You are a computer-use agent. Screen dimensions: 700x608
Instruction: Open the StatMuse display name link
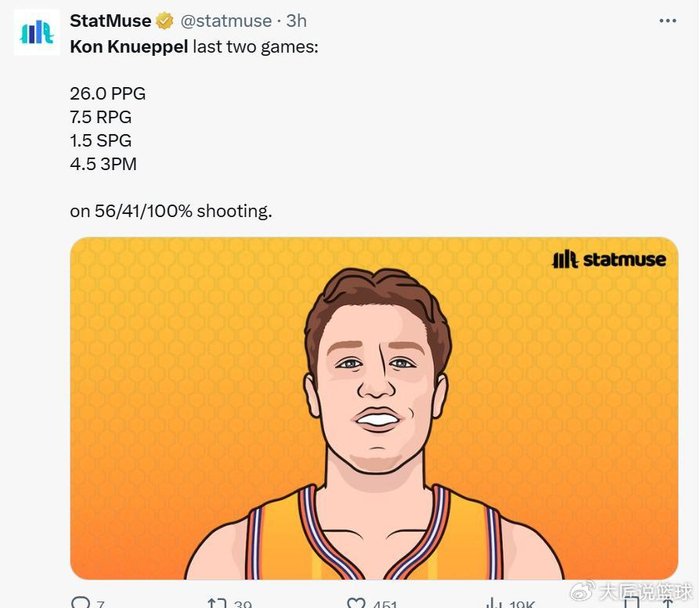[110, 21]
